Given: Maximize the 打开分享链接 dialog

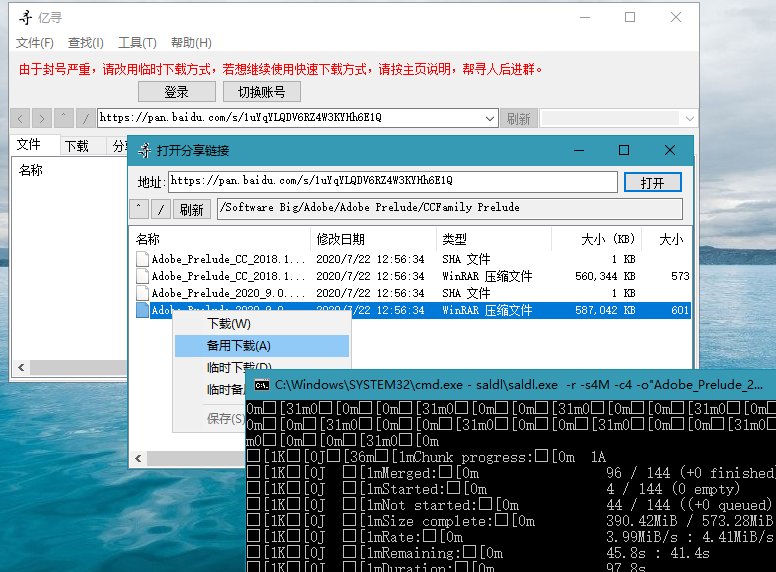Looking at the screenshot, I should point(624,150).
